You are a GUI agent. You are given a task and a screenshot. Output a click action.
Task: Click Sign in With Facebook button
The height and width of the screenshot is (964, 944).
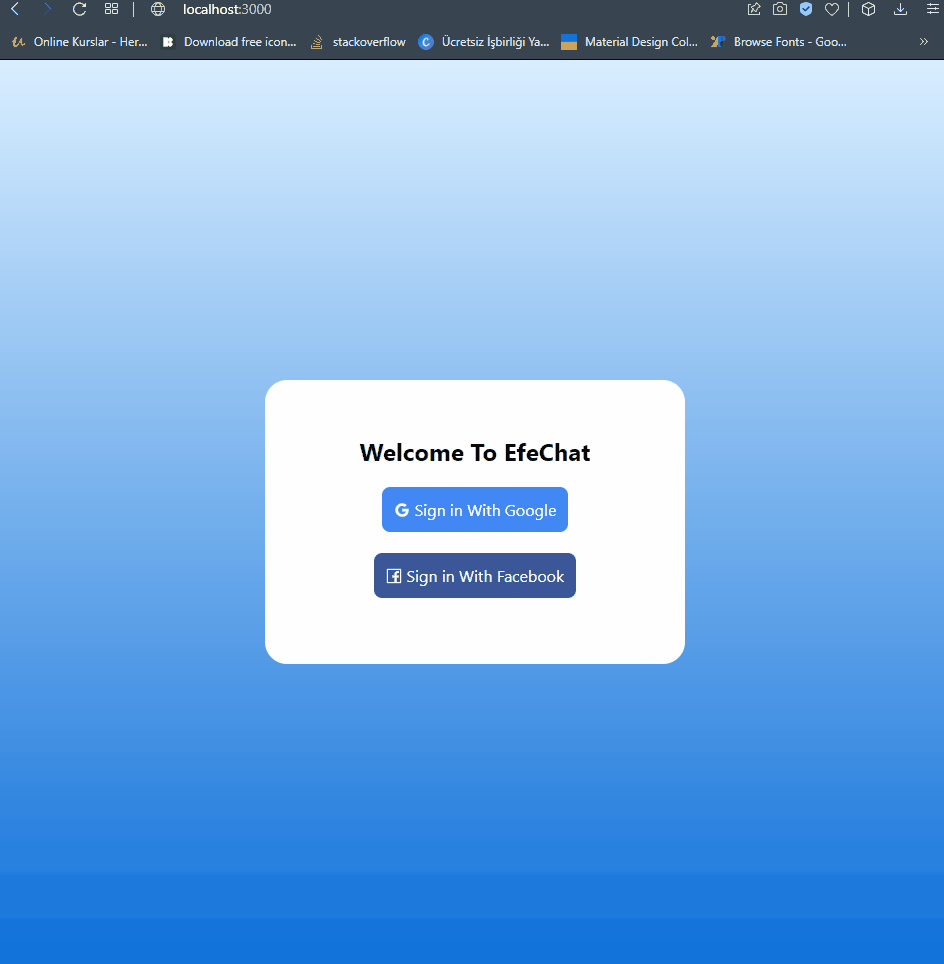coord(475,575)
